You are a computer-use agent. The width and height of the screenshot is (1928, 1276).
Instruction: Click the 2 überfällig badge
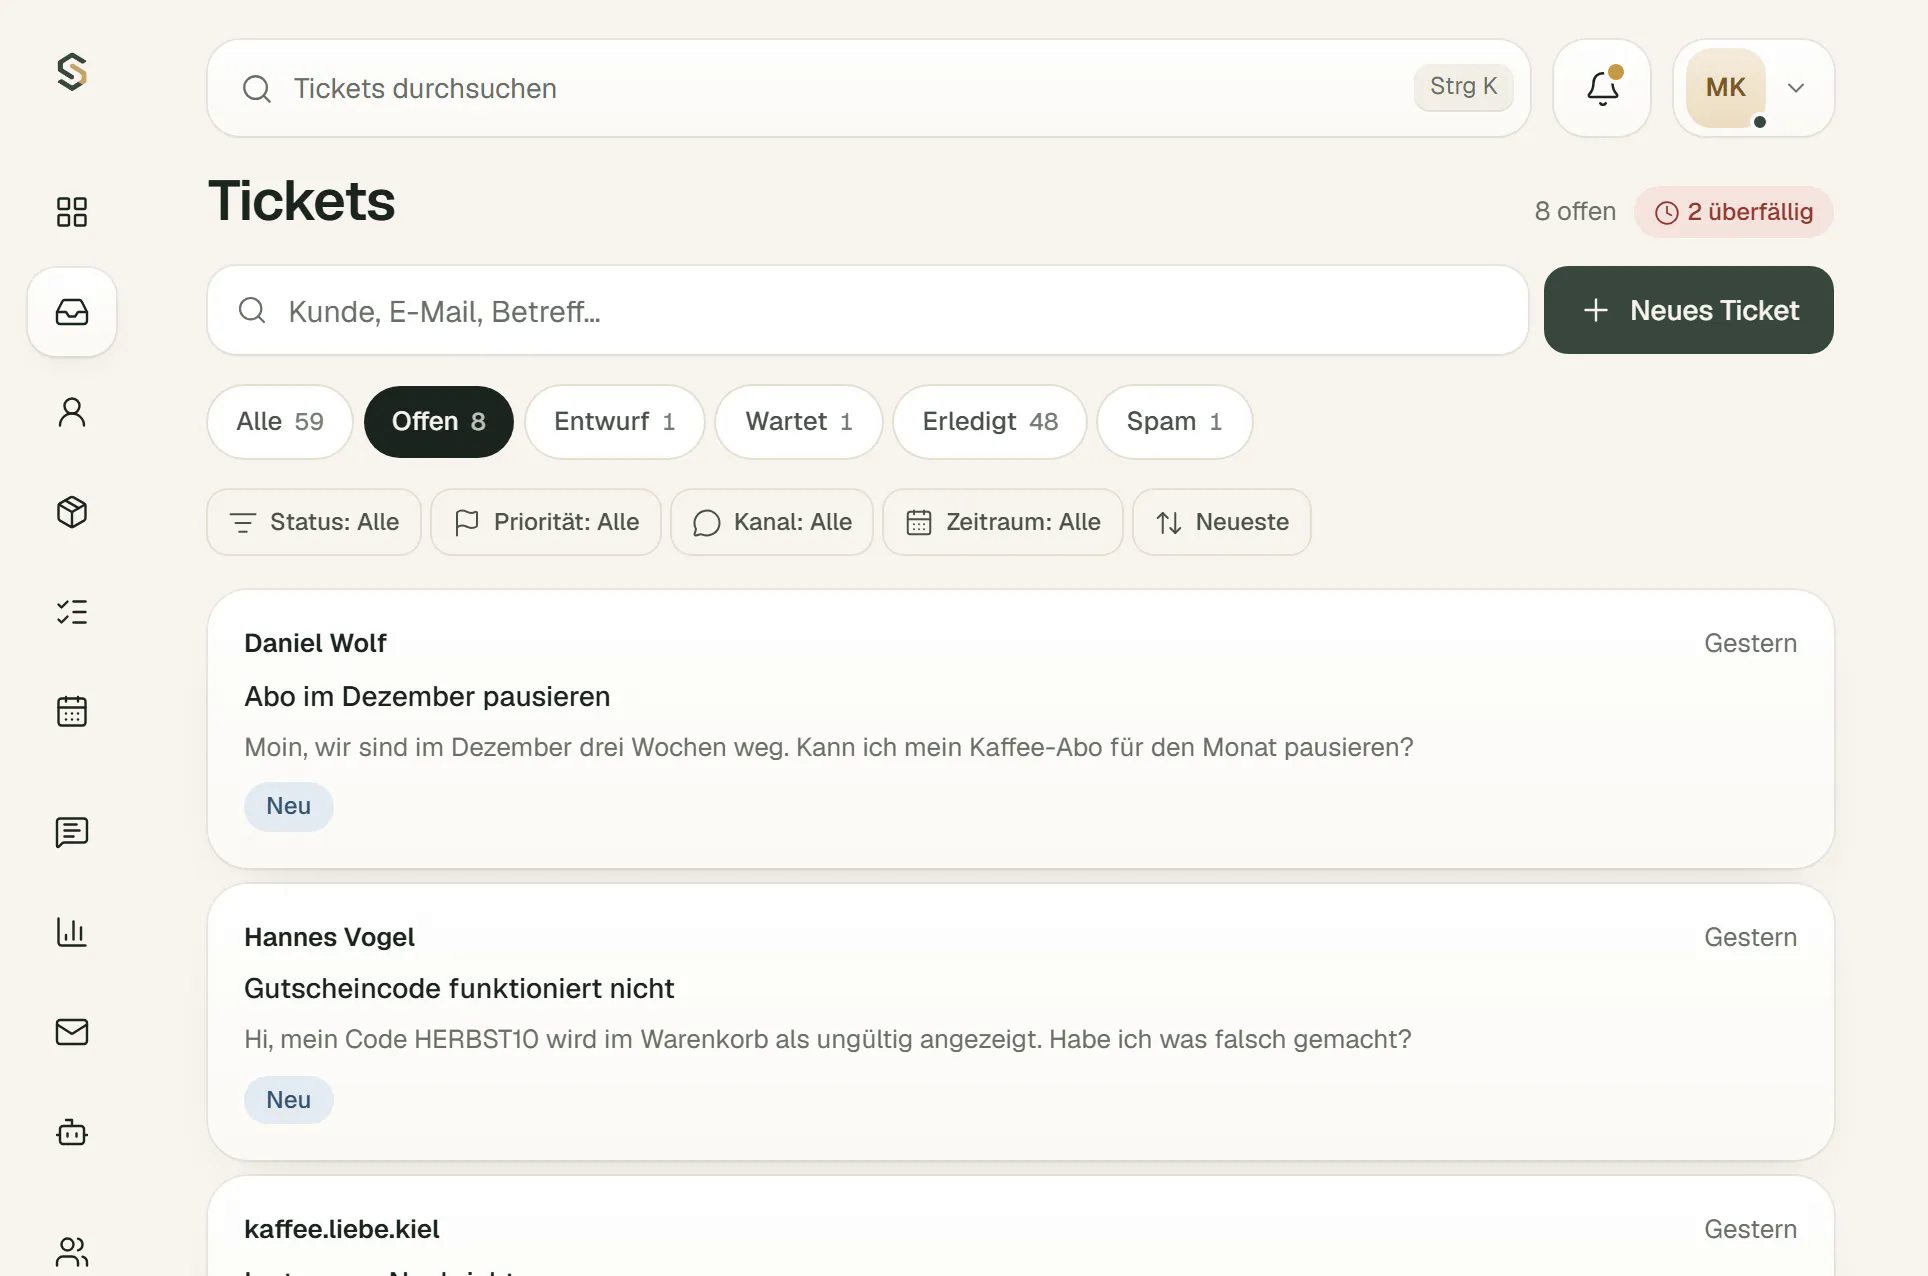coord(1734,212)
